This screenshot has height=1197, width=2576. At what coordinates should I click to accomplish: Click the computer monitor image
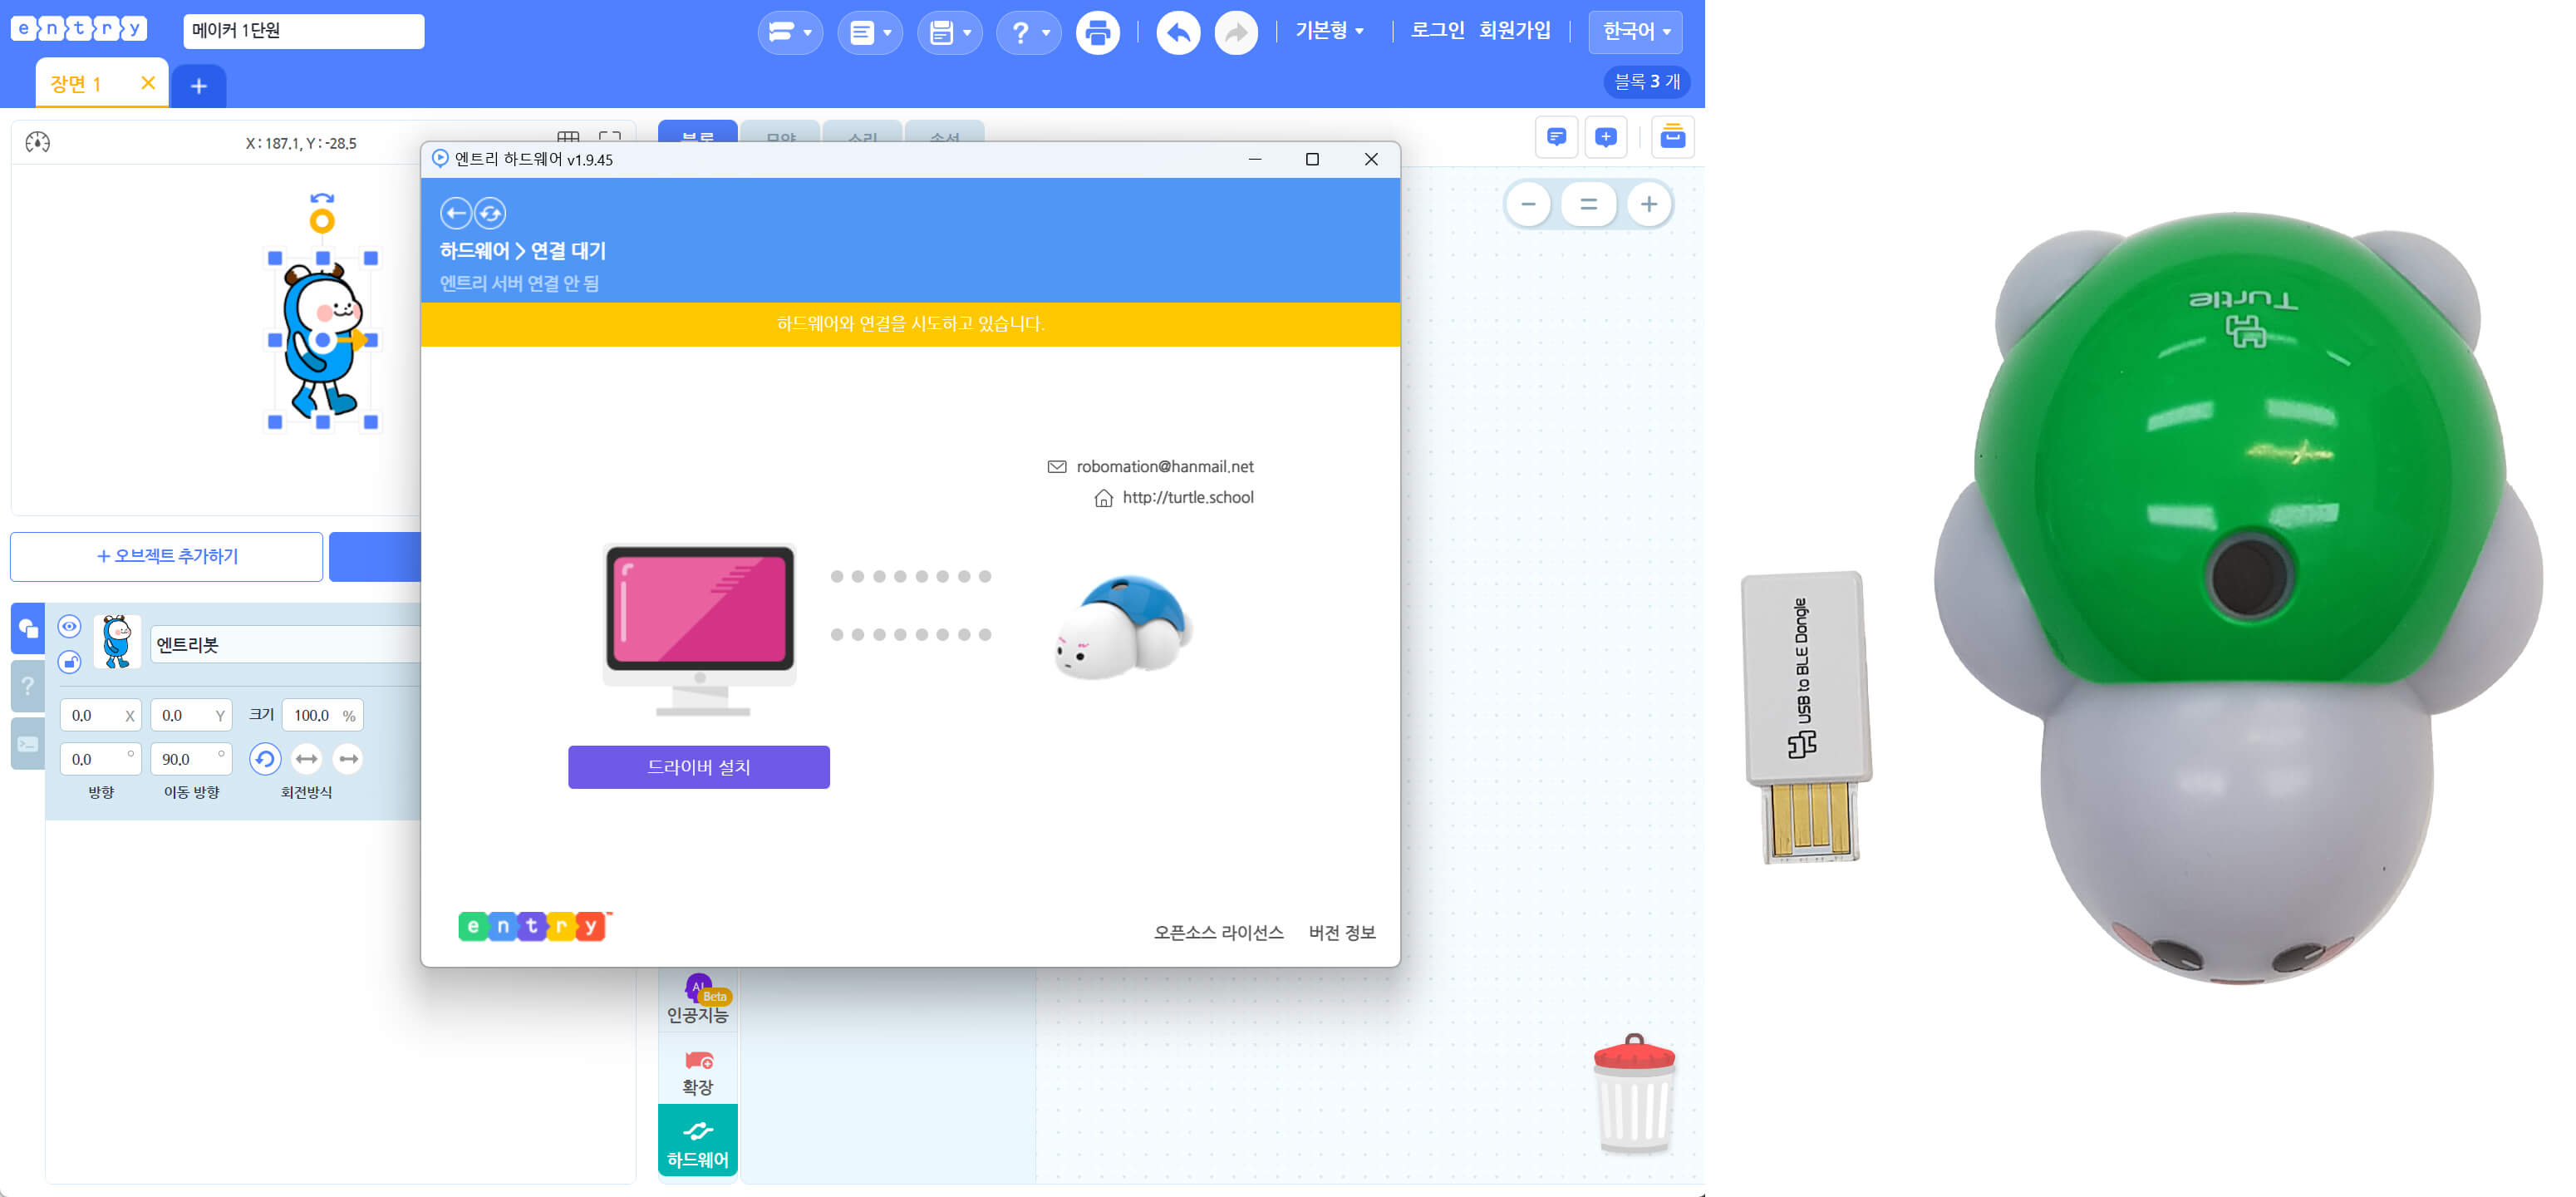[699, 629]
